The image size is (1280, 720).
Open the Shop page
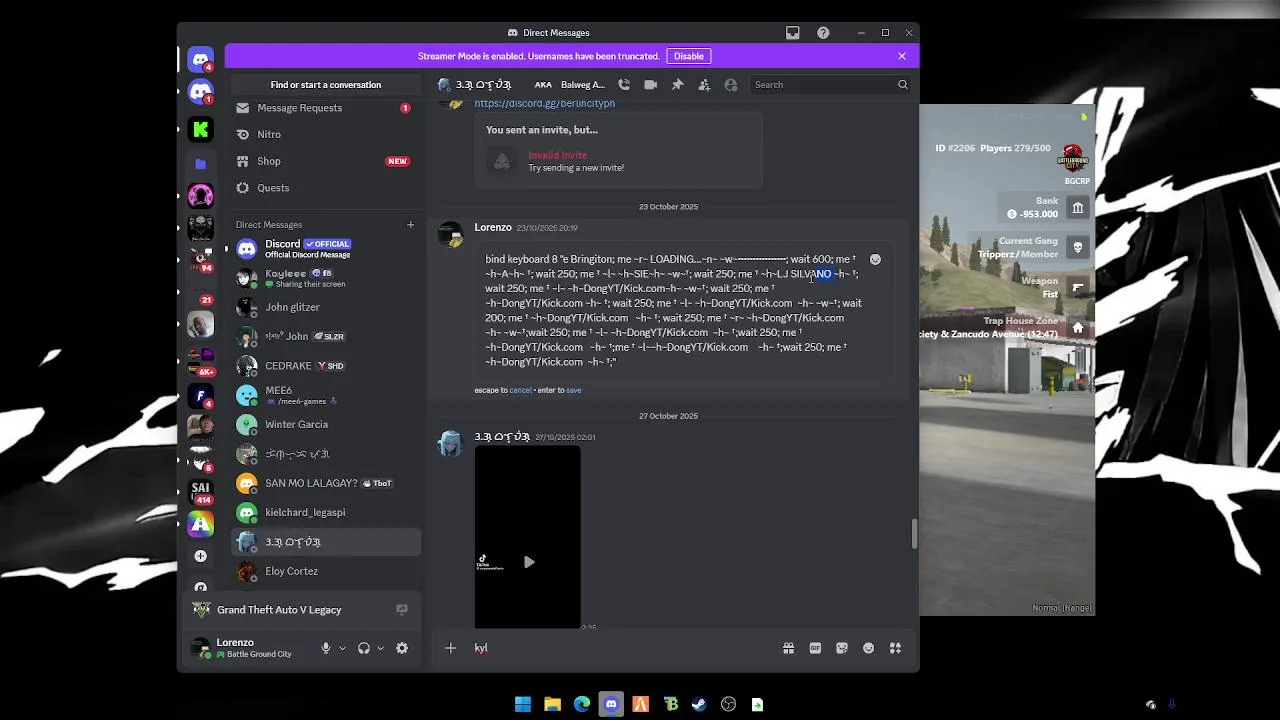326,161
